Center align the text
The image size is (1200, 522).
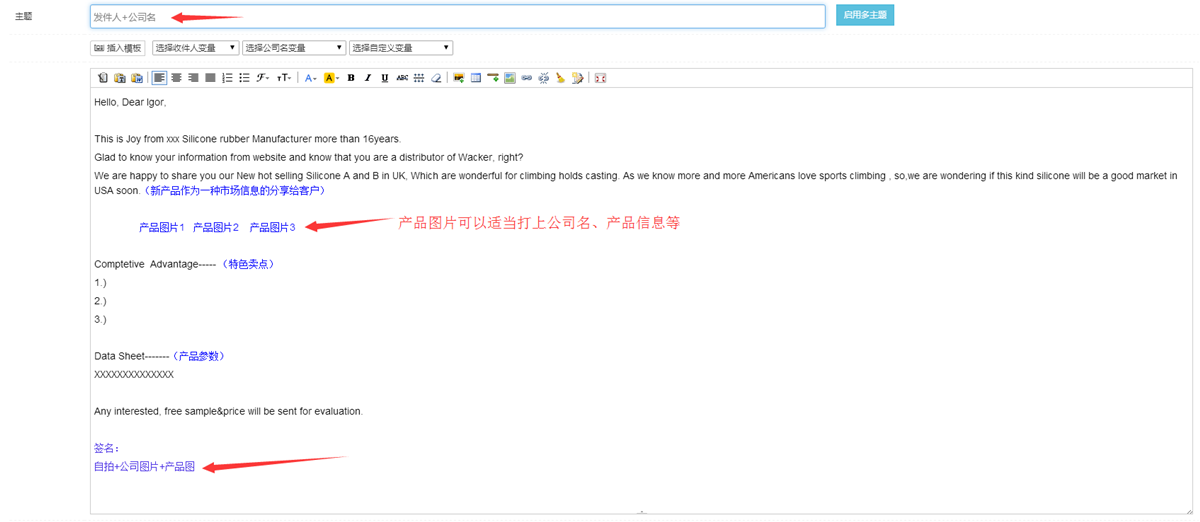coord(176,78)
